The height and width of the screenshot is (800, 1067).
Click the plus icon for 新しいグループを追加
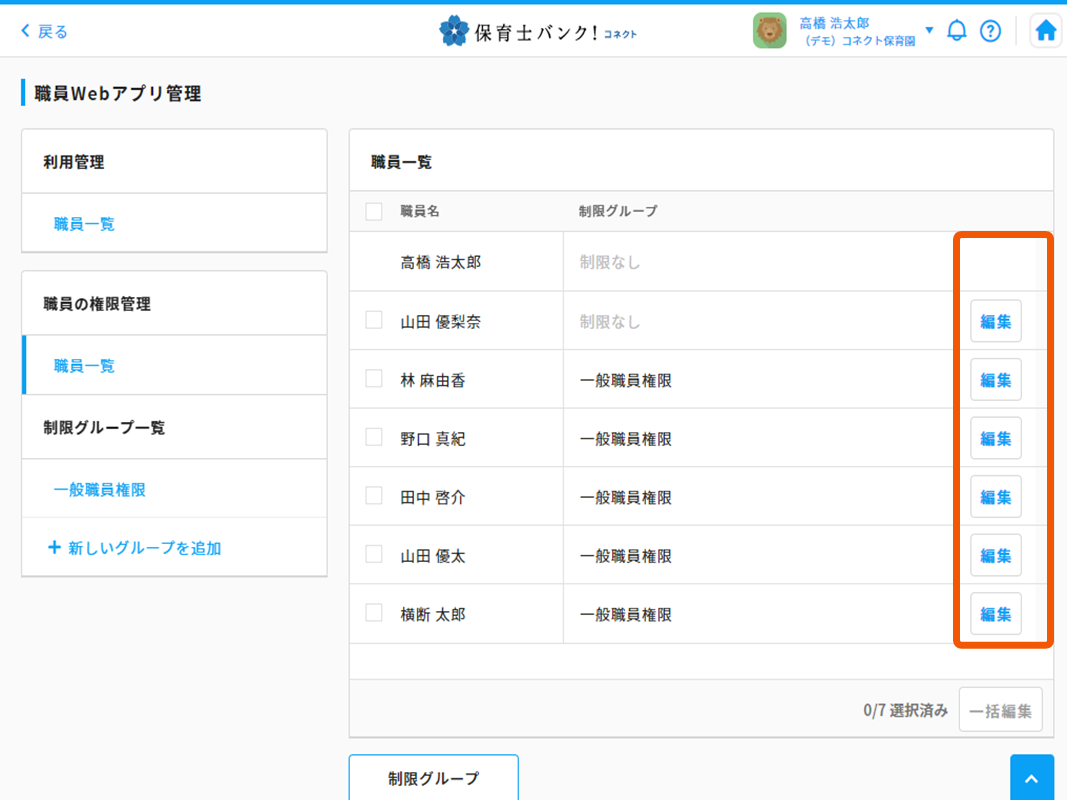(x=54, y=548)
